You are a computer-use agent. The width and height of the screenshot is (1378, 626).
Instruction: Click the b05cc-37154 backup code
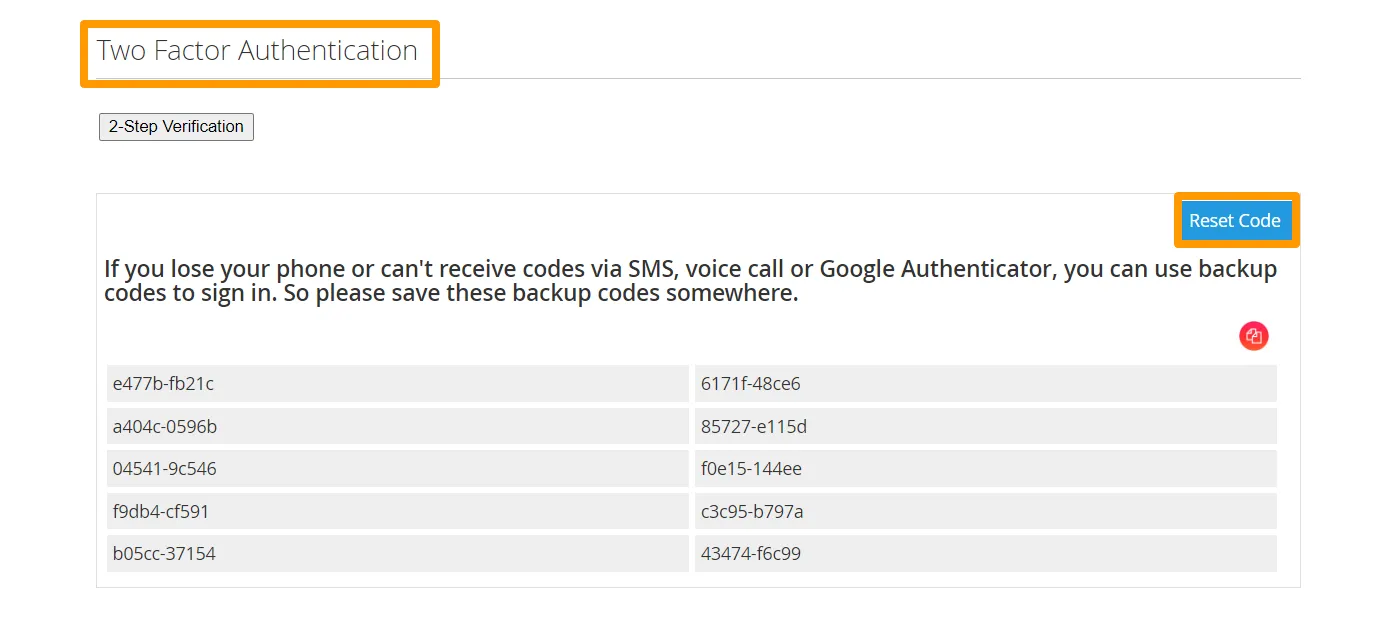(164, 554)
